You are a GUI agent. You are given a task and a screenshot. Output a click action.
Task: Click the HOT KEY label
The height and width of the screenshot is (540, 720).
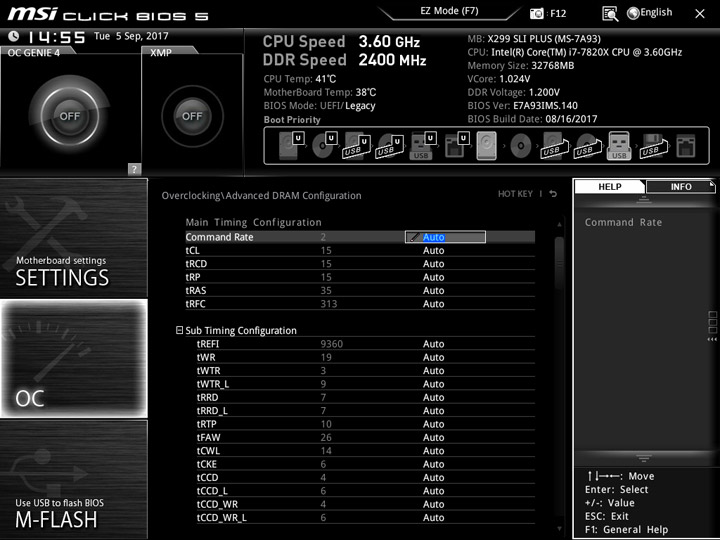click(515, 194)
